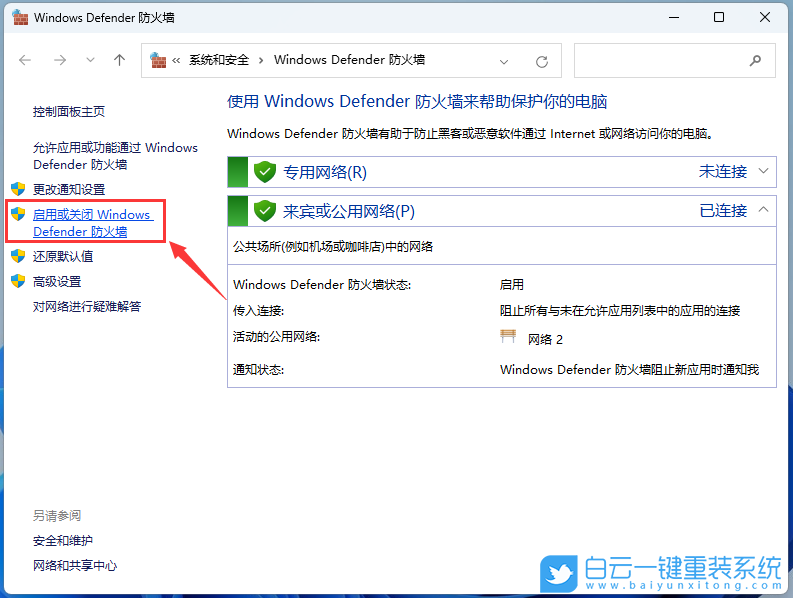The width and height of the screenshot is (793, 598).
Task: Go forward with the right arrow button
Action: click(60, 61)
